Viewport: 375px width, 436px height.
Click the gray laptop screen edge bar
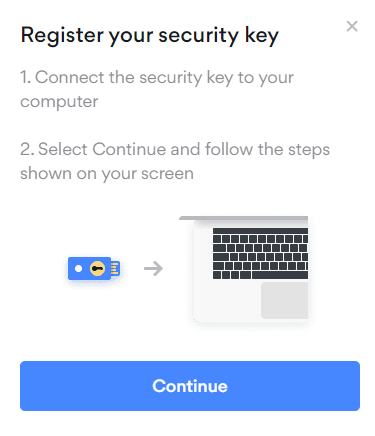[x=244, y=218]
